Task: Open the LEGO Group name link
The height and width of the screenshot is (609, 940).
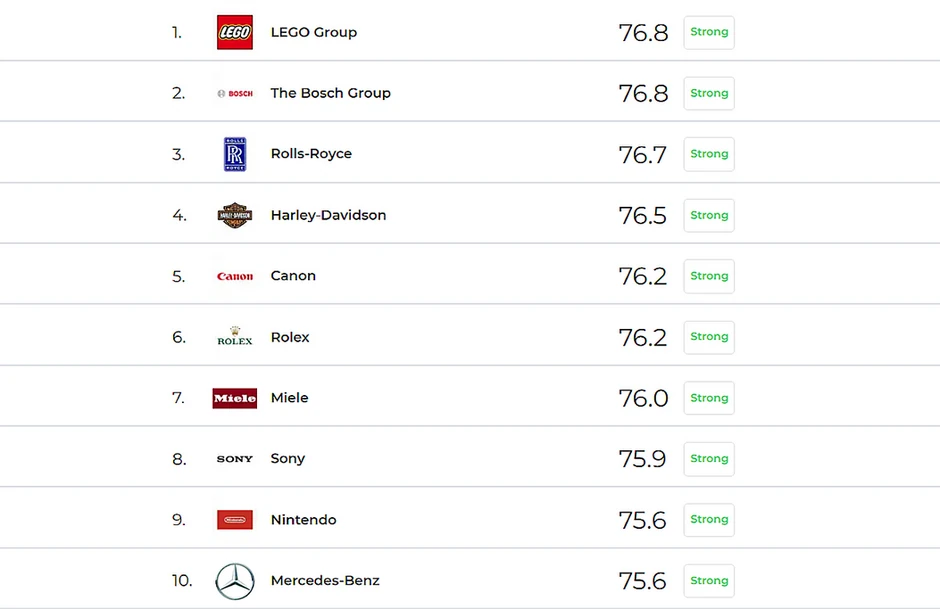Action: 313,32
